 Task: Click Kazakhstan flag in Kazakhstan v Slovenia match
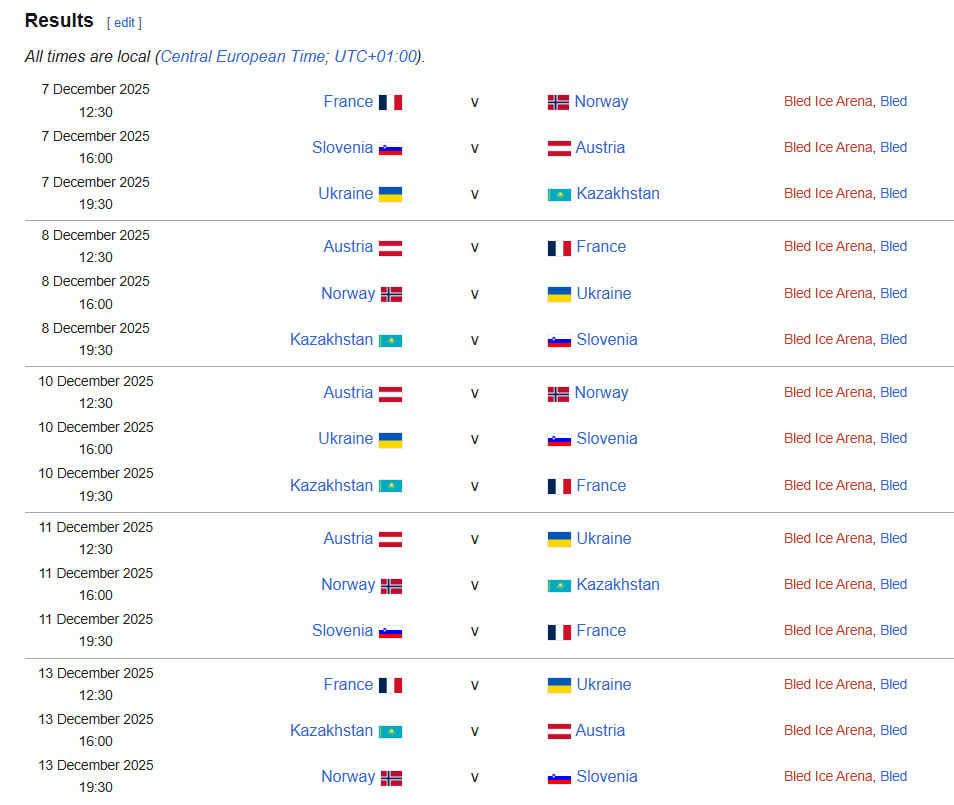pos(390,340)
